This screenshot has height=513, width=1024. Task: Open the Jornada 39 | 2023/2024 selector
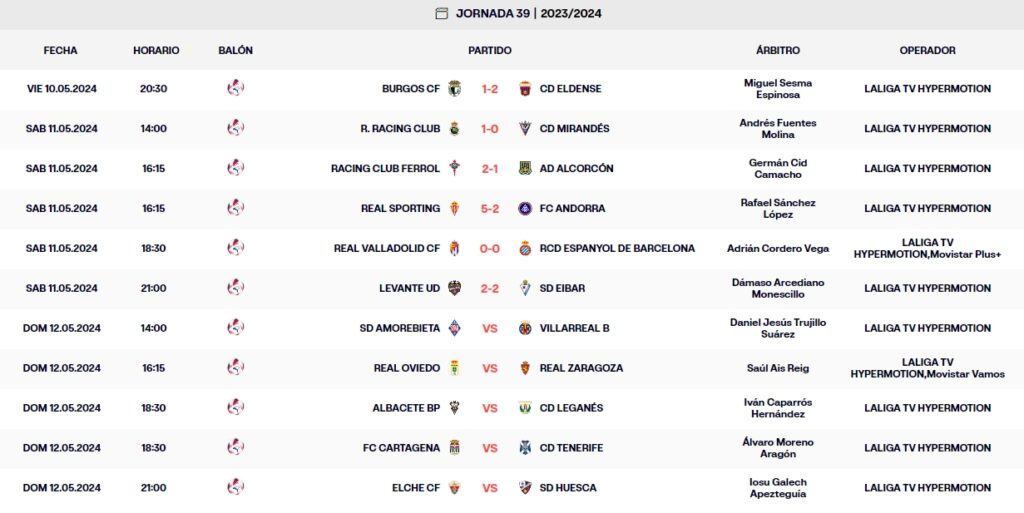click(x=528, y=14)
